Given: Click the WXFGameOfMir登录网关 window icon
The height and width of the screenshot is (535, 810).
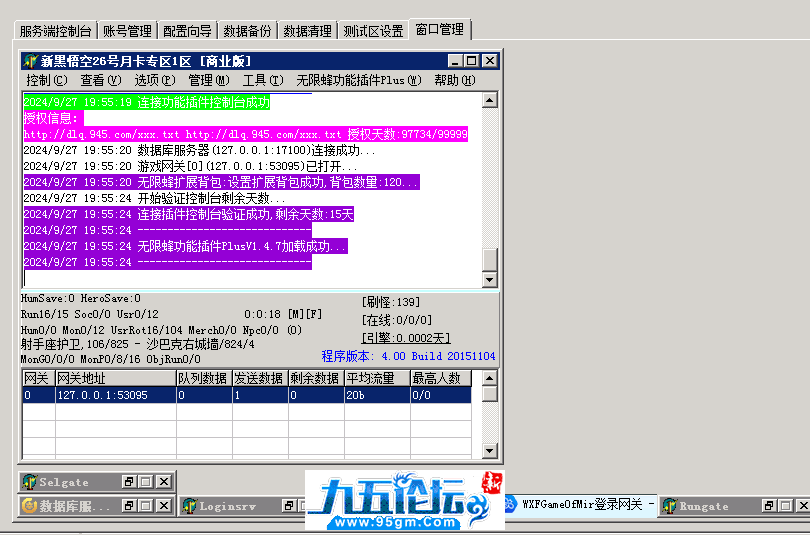Looking at the screenshot, I should pyautogui.click(x=510, y=506).
